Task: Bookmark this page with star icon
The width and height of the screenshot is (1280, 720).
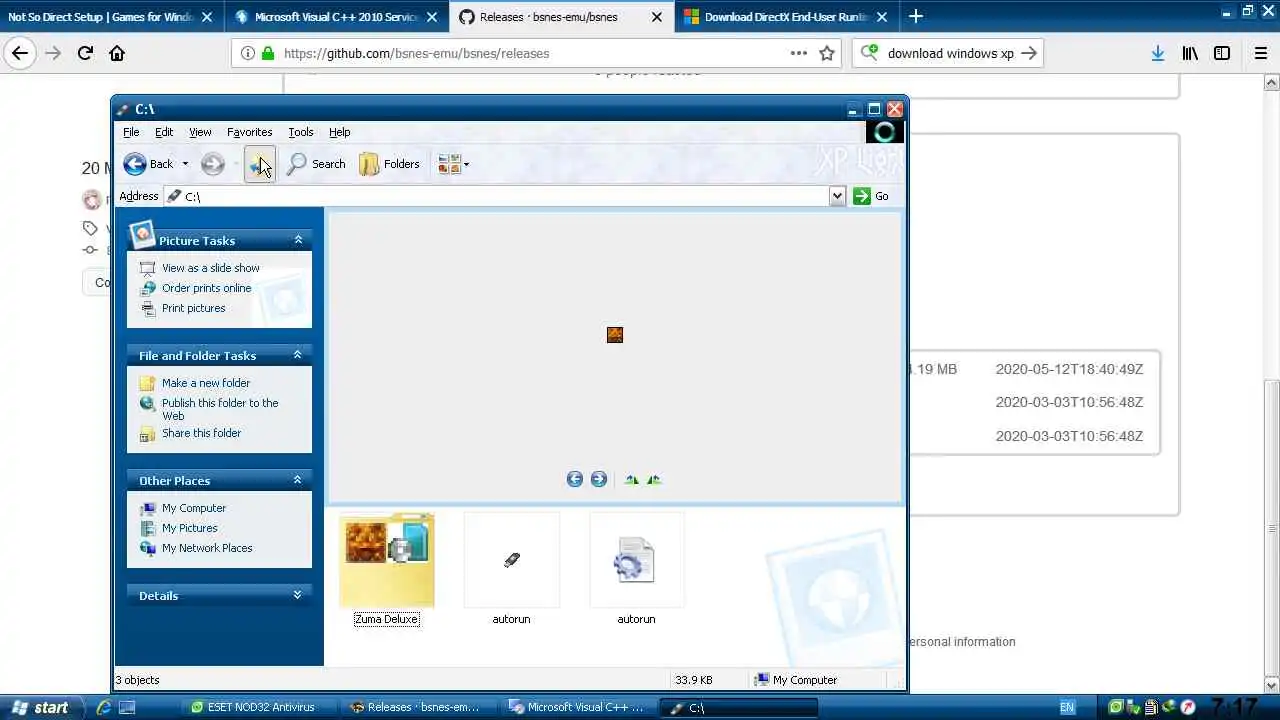Action: [x=827, y=53]
